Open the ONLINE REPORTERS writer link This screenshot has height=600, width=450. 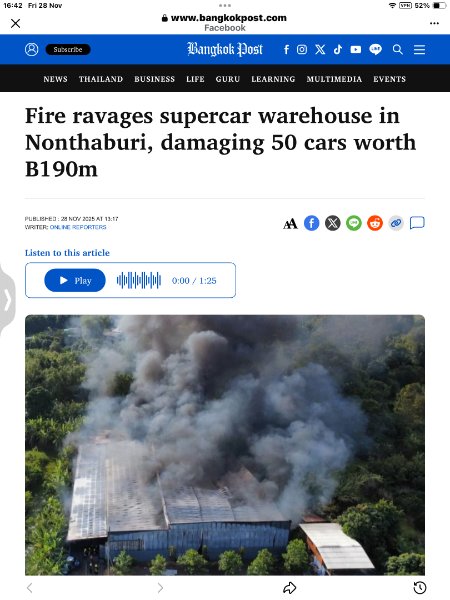[78, 227]
